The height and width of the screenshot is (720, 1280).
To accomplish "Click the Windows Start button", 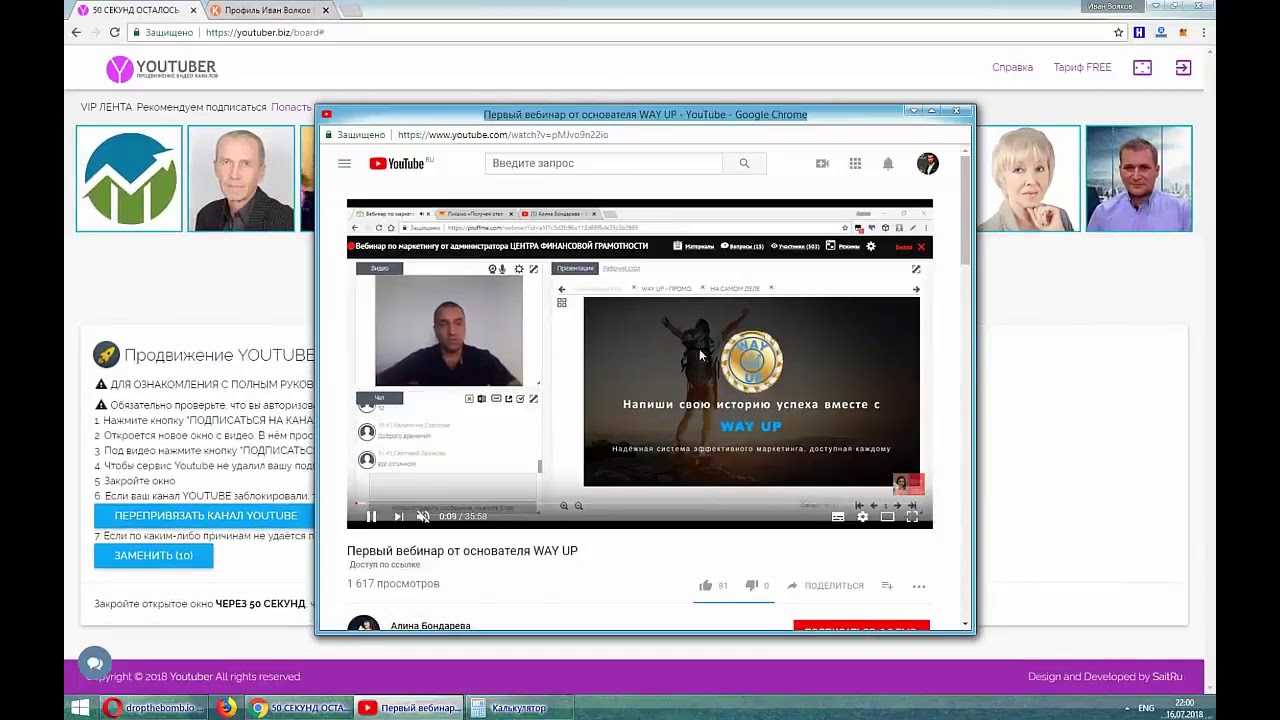I will [80, 708].
